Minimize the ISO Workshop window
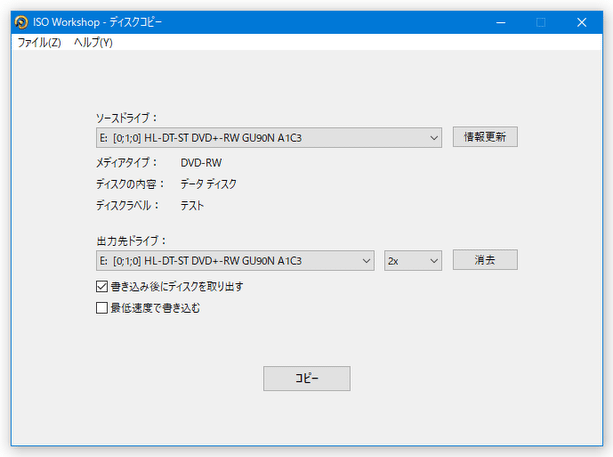Image resolution: width=613 pixels, height=457 pixels. [x=497, y=21]
